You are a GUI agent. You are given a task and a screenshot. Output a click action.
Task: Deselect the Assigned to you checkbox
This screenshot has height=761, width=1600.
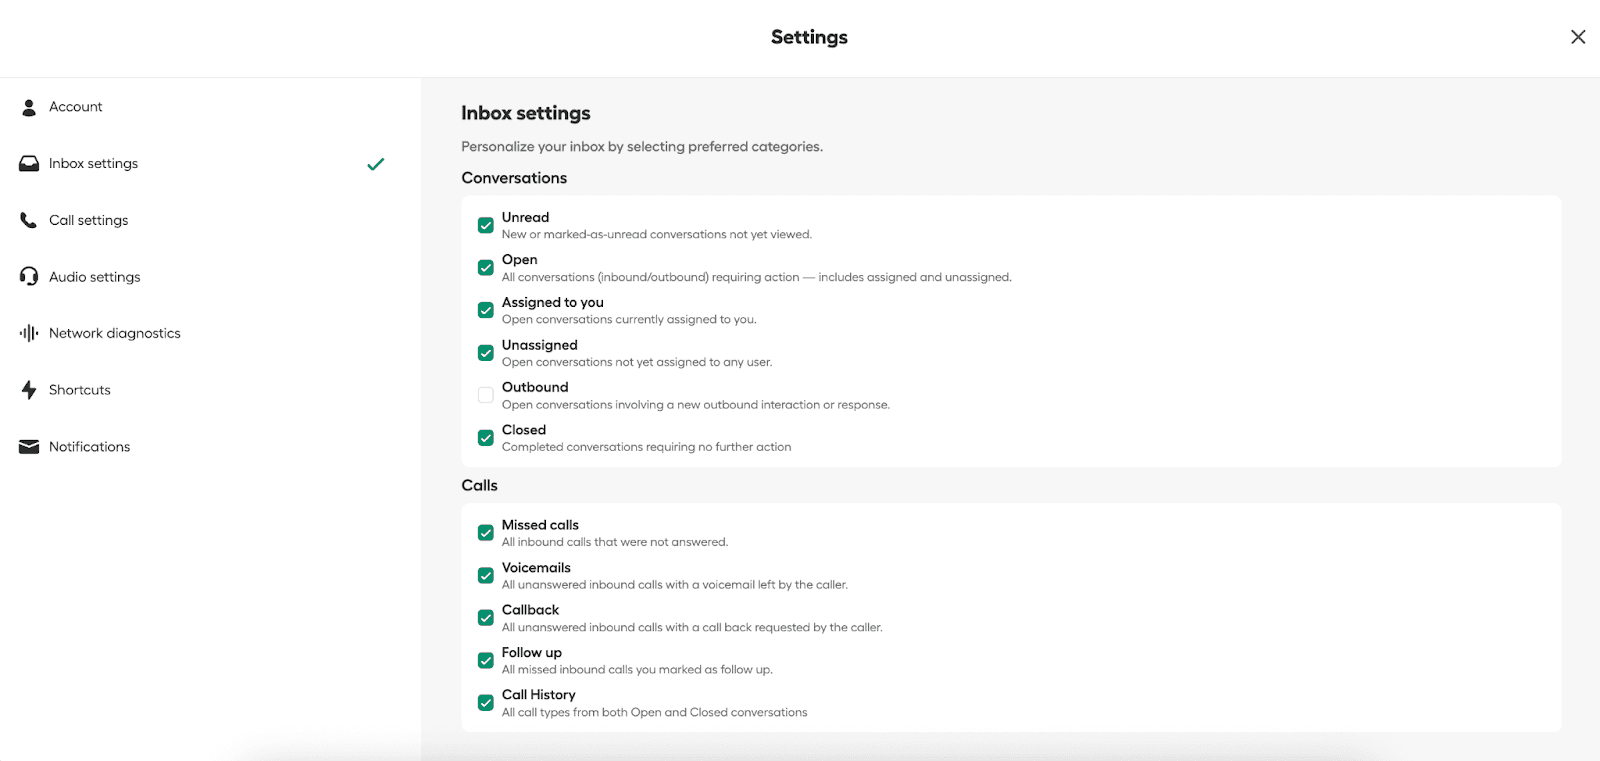486,310
